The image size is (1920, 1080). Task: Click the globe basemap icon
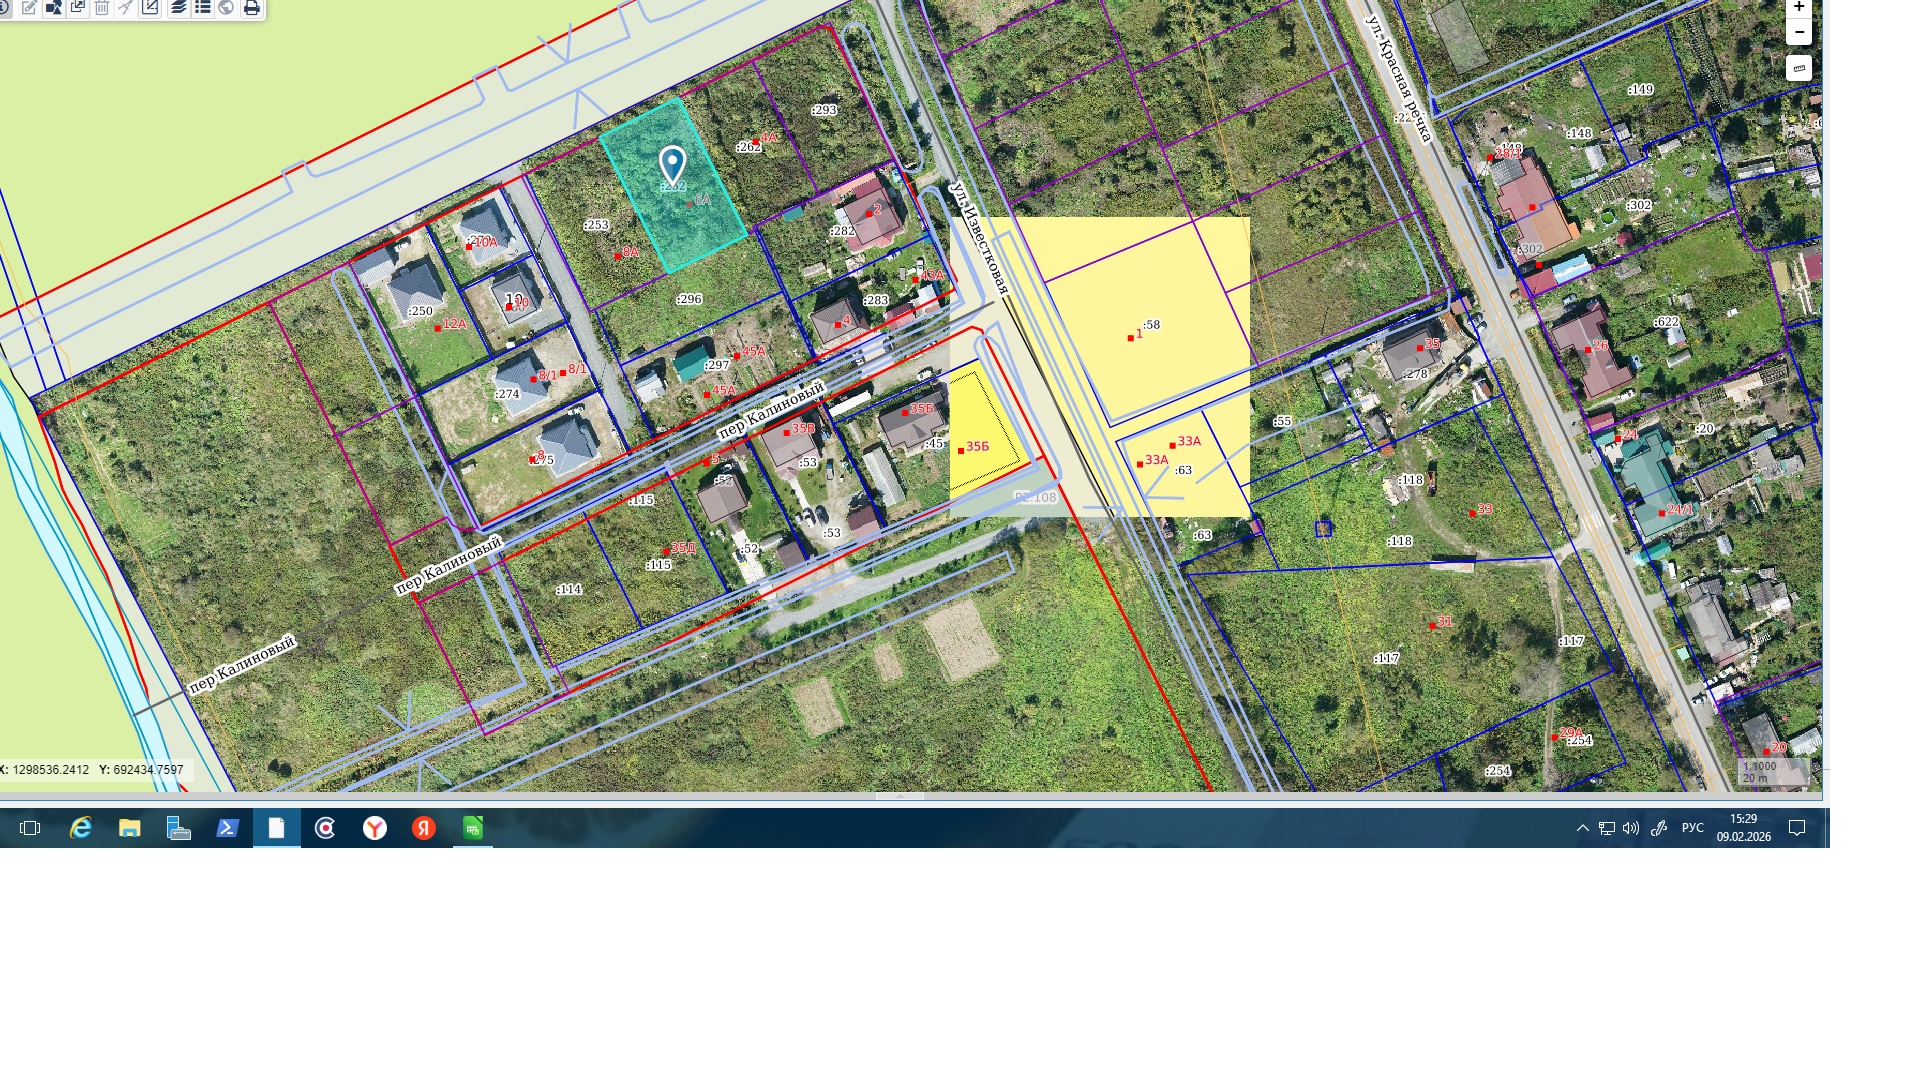226,8
